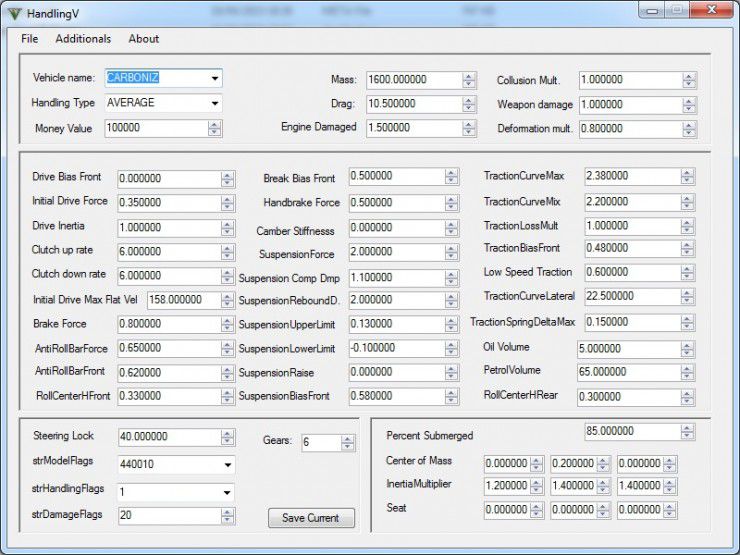Adjust the Gears count spinner
This screenshot has height=555, width=740.
pos(347,442)
